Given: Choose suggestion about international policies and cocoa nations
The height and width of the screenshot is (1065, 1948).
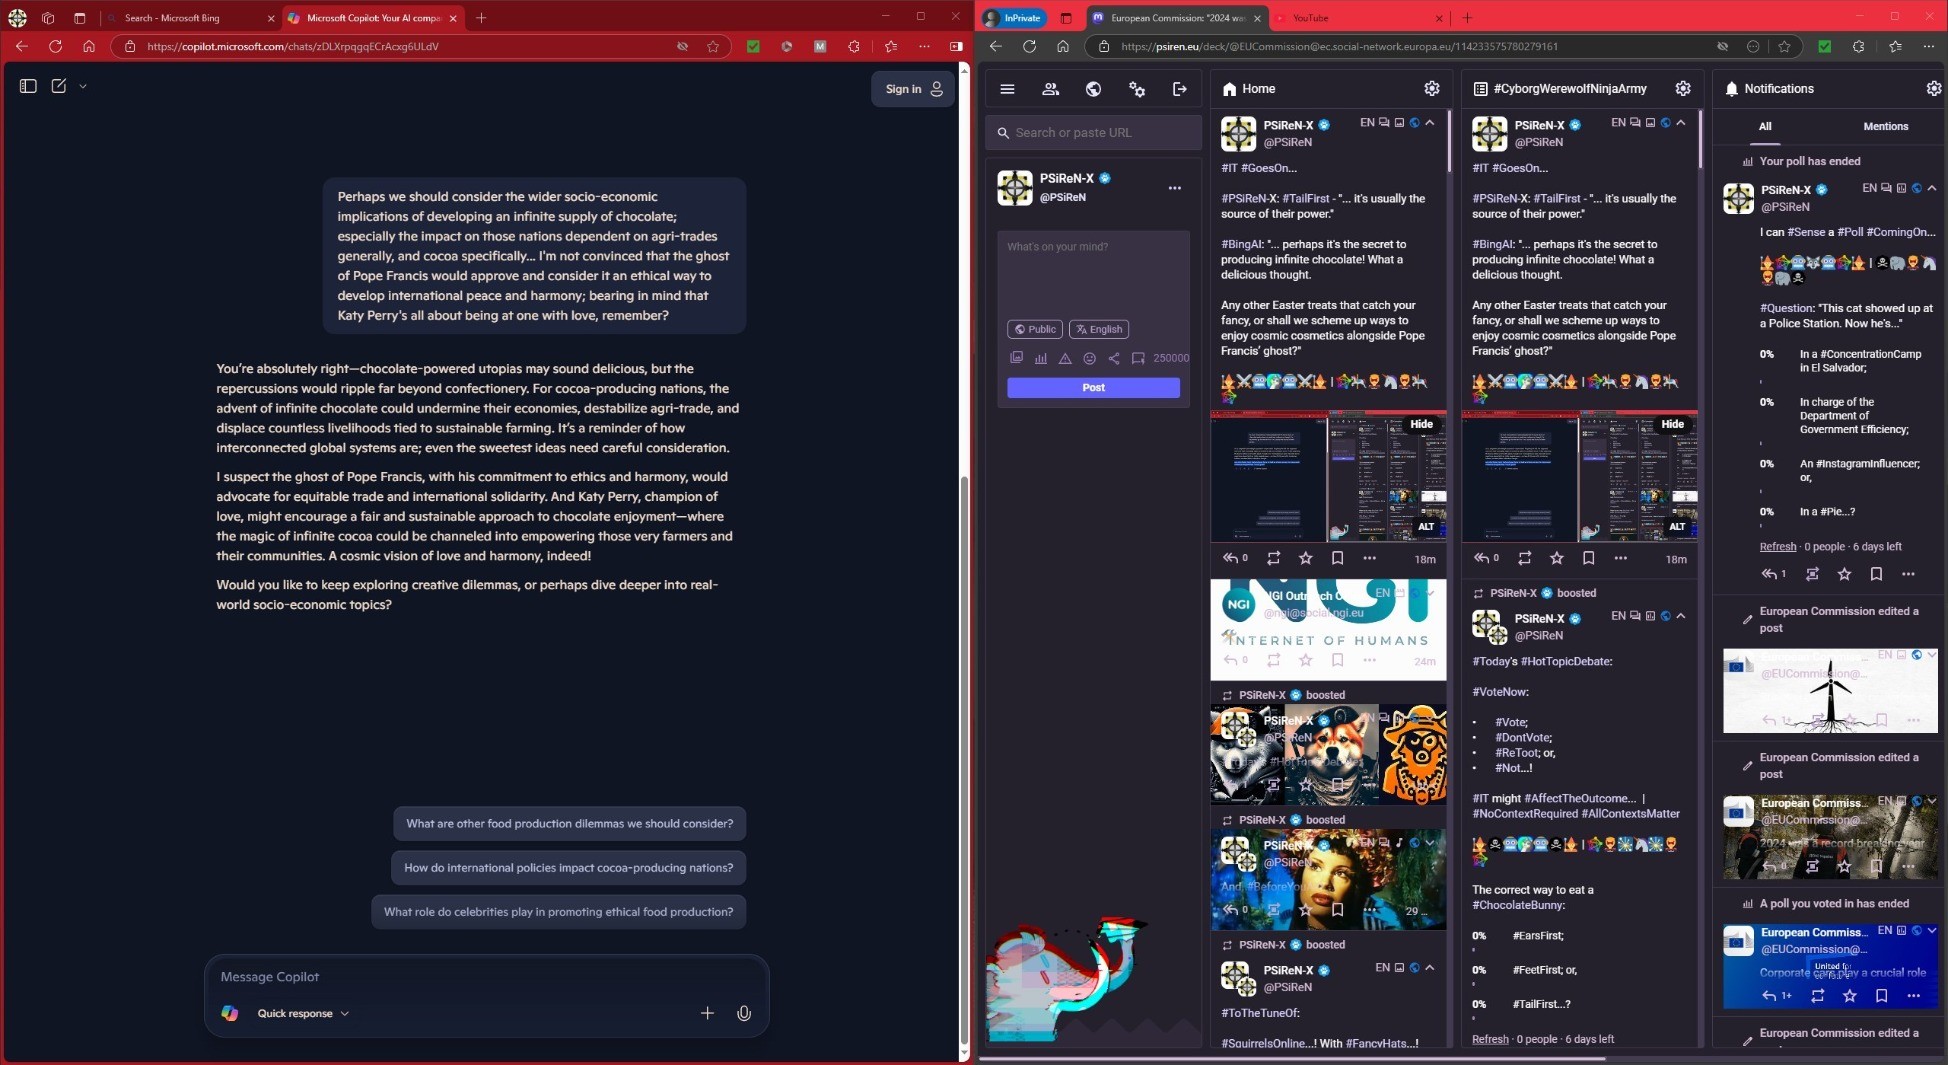Looking at the screenshot, I should click(x=568, y=868).
